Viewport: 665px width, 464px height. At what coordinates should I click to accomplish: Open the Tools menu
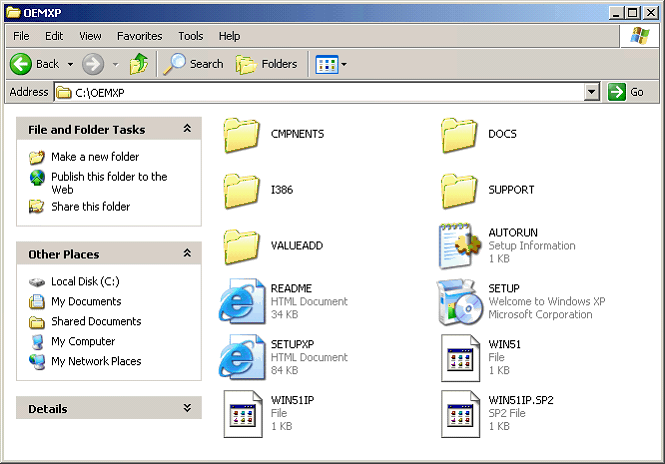click(190, 36)
